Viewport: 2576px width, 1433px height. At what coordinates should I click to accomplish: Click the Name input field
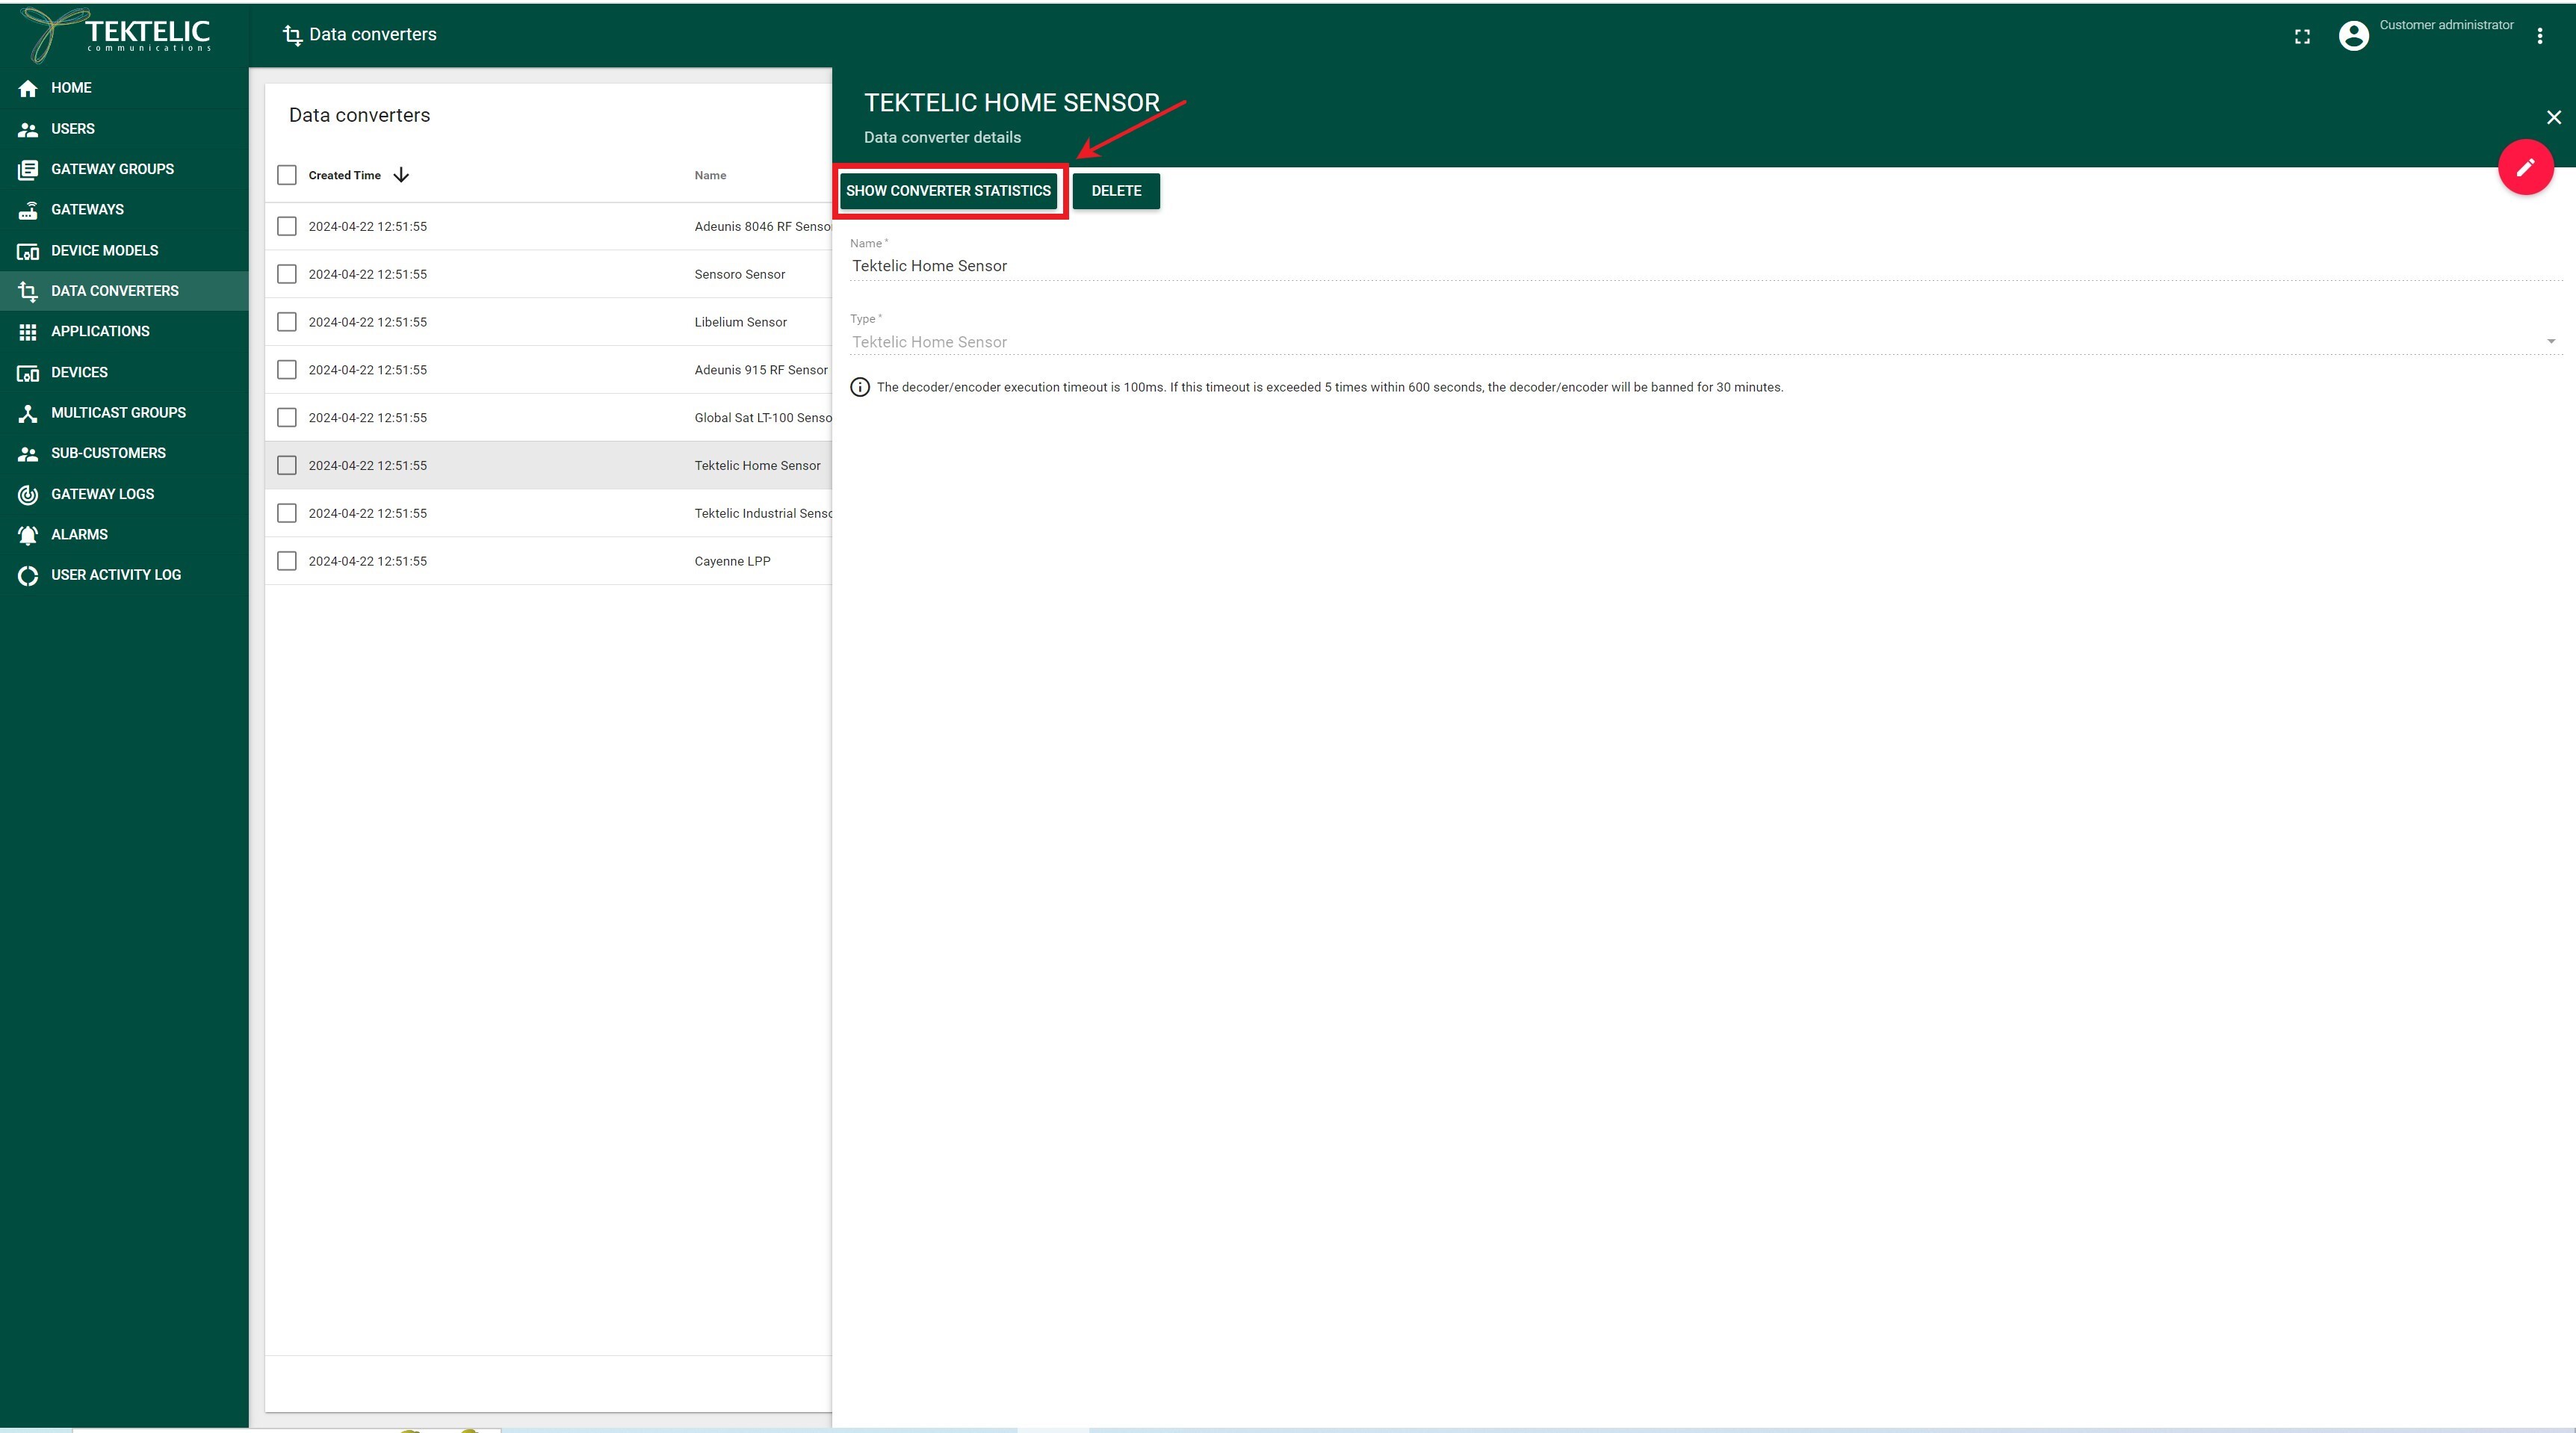click(1705, 266)
